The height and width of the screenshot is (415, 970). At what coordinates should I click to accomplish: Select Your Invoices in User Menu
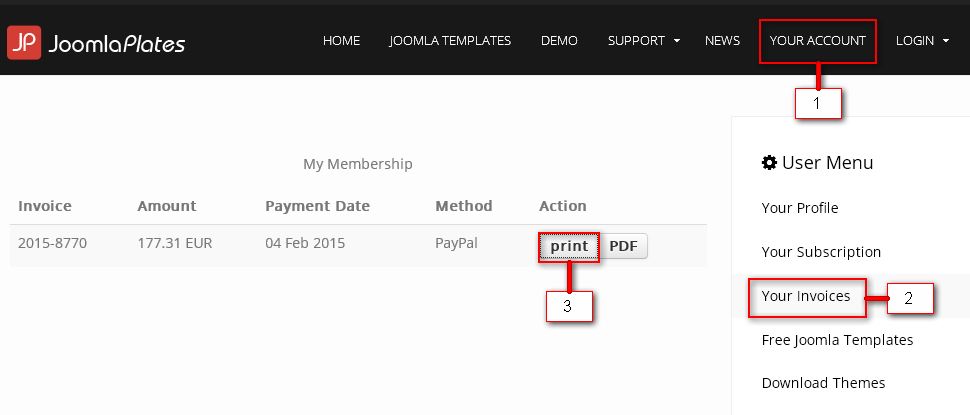(806, 296)
